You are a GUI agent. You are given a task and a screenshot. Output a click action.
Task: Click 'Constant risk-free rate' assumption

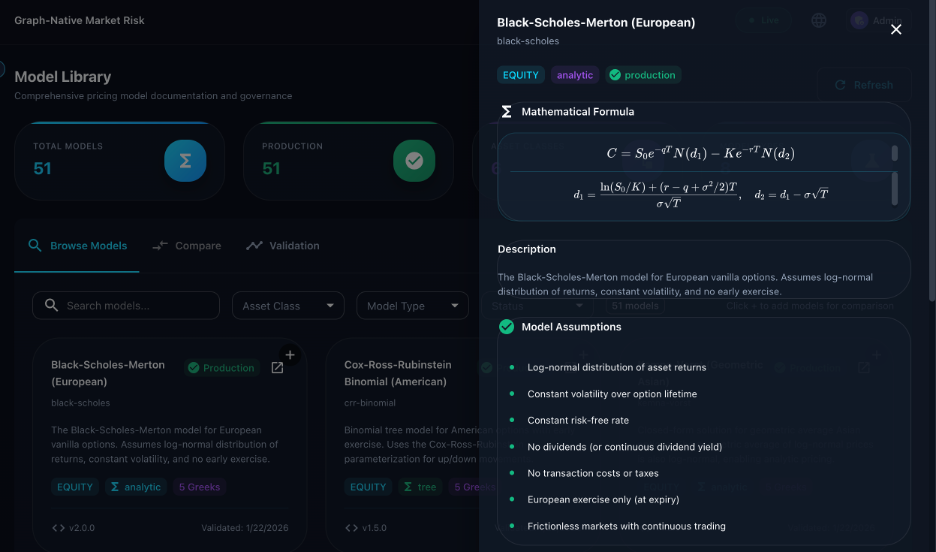[x=578, y=420]
